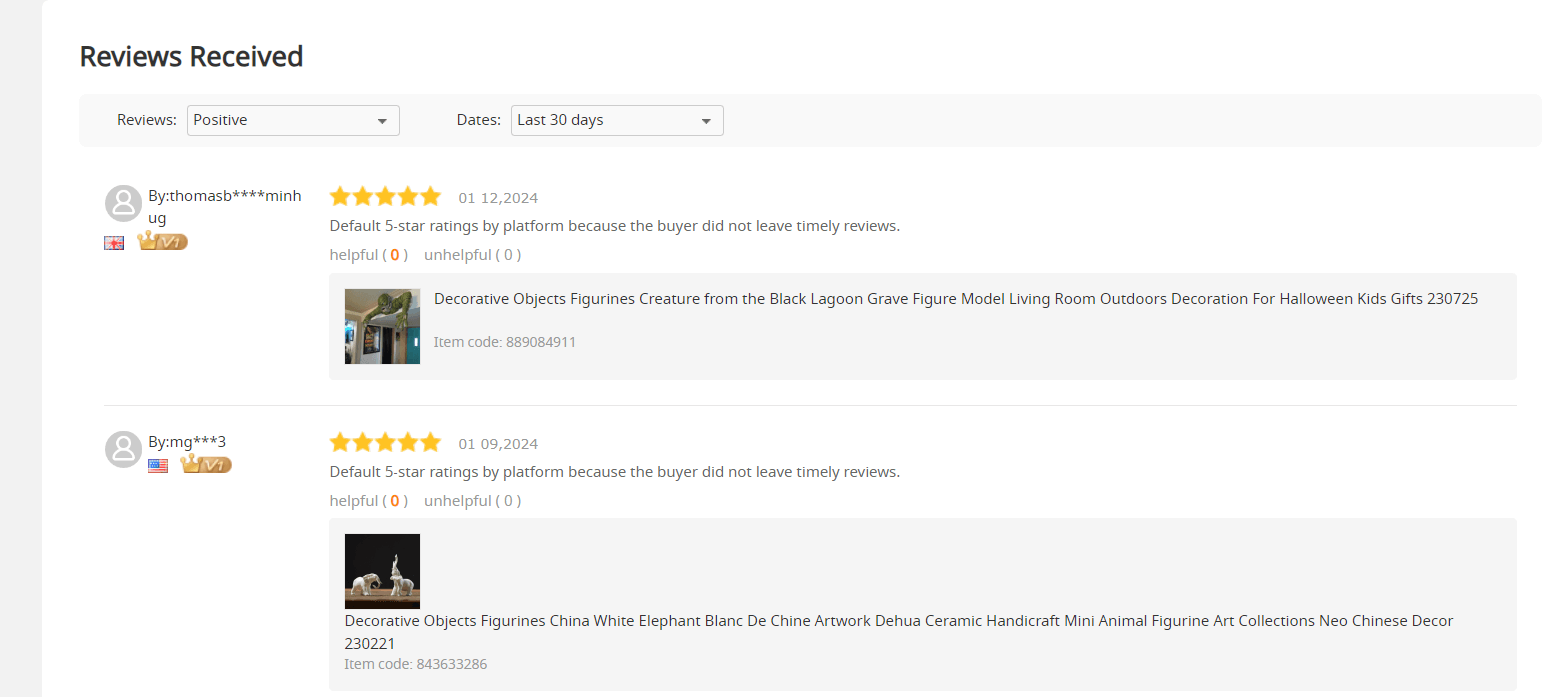Click the item code 889084911 text
Screen dimensions: 1556x697
pyautogui.click(x=504, y=341)
